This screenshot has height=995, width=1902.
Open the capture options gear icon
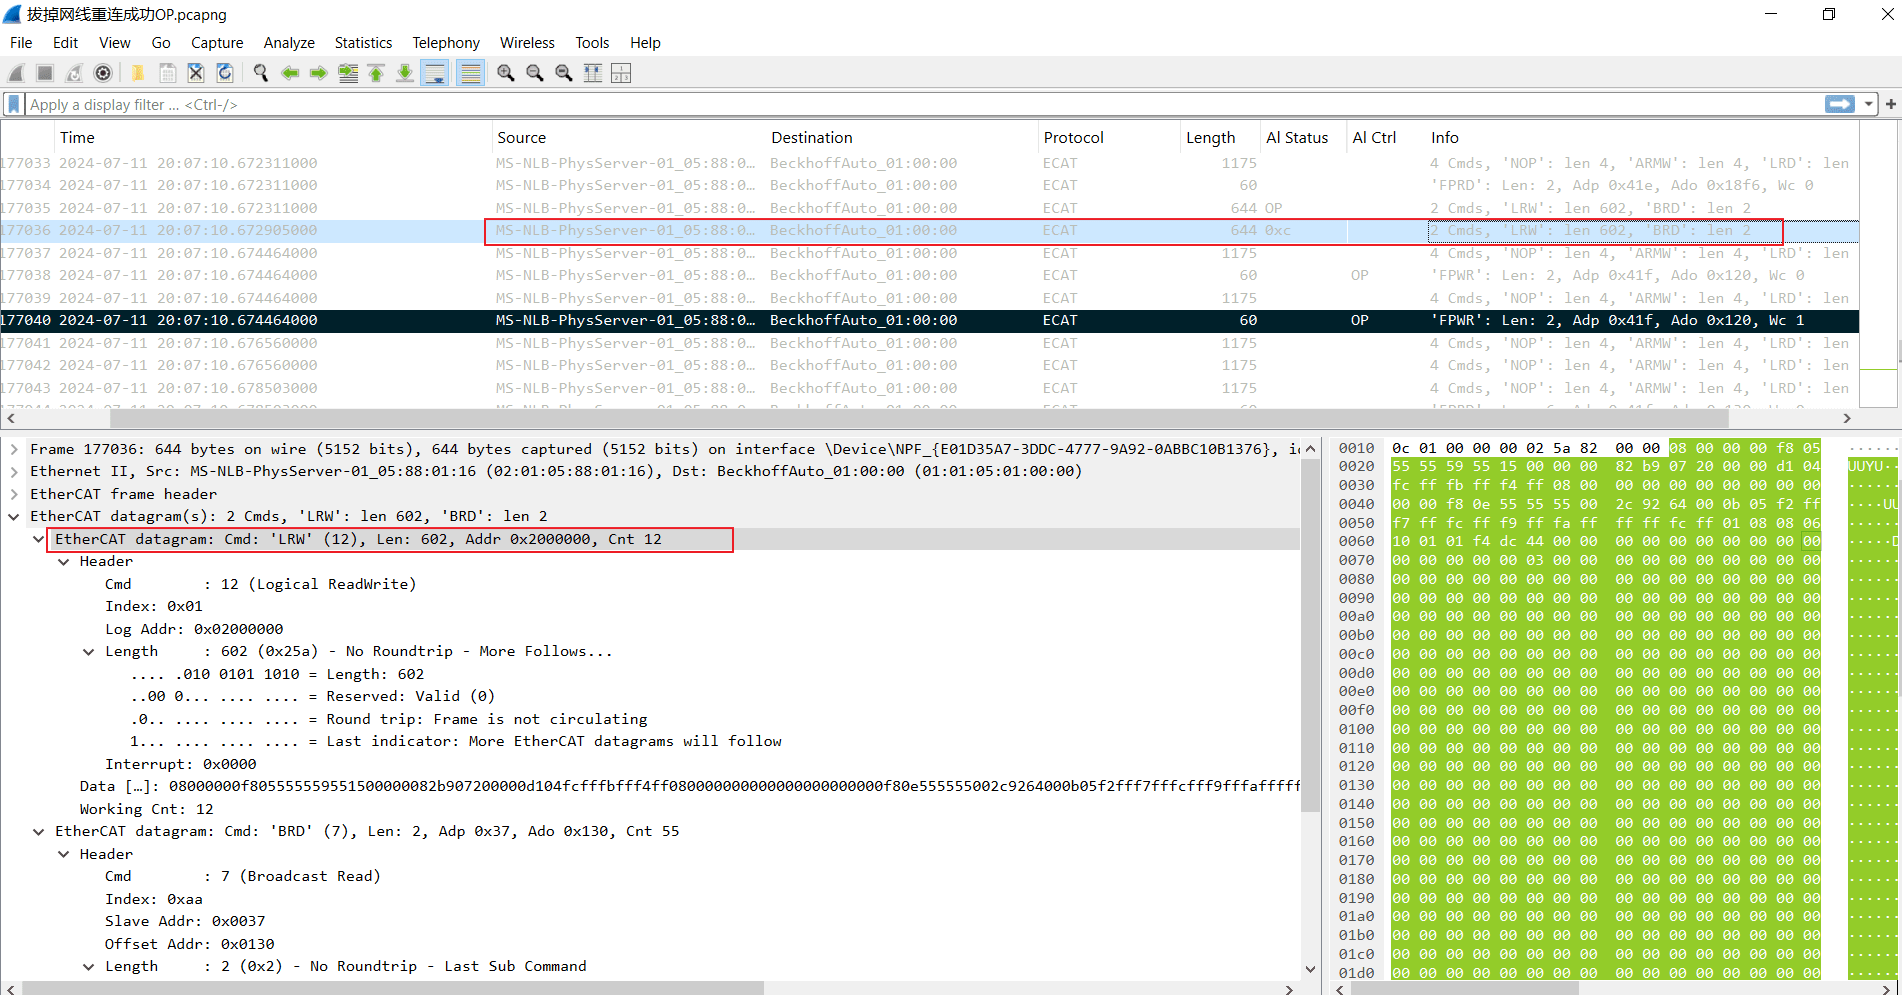103,73
